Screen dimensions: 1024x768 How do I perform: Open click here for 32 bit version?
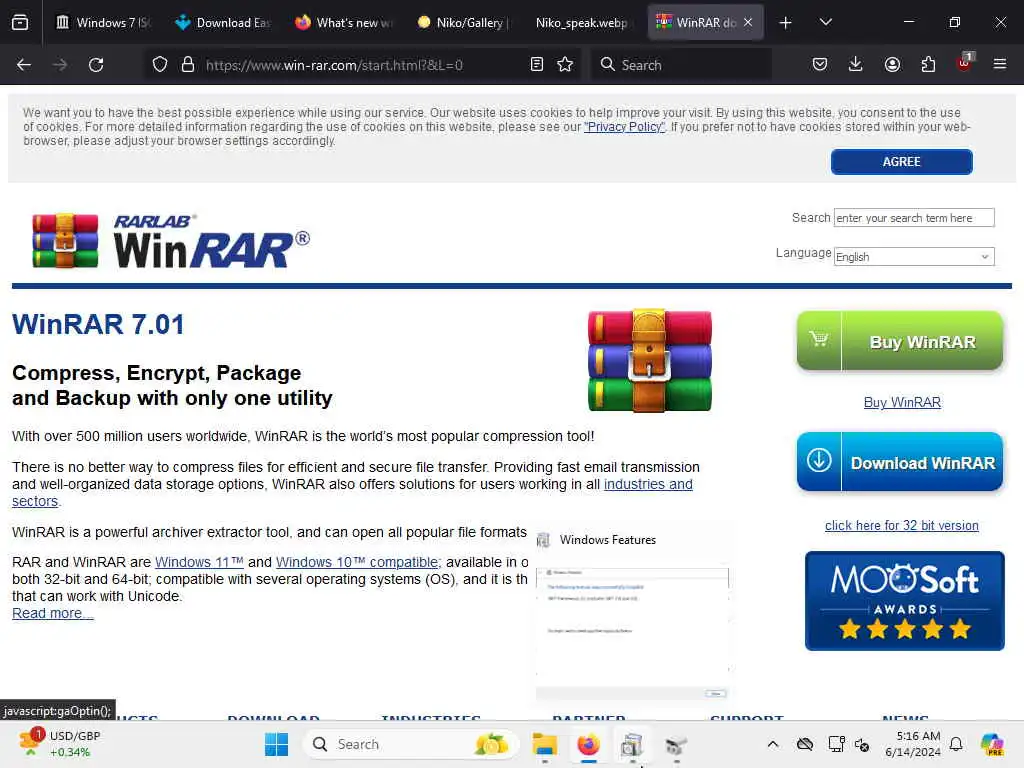pos(901,526)
